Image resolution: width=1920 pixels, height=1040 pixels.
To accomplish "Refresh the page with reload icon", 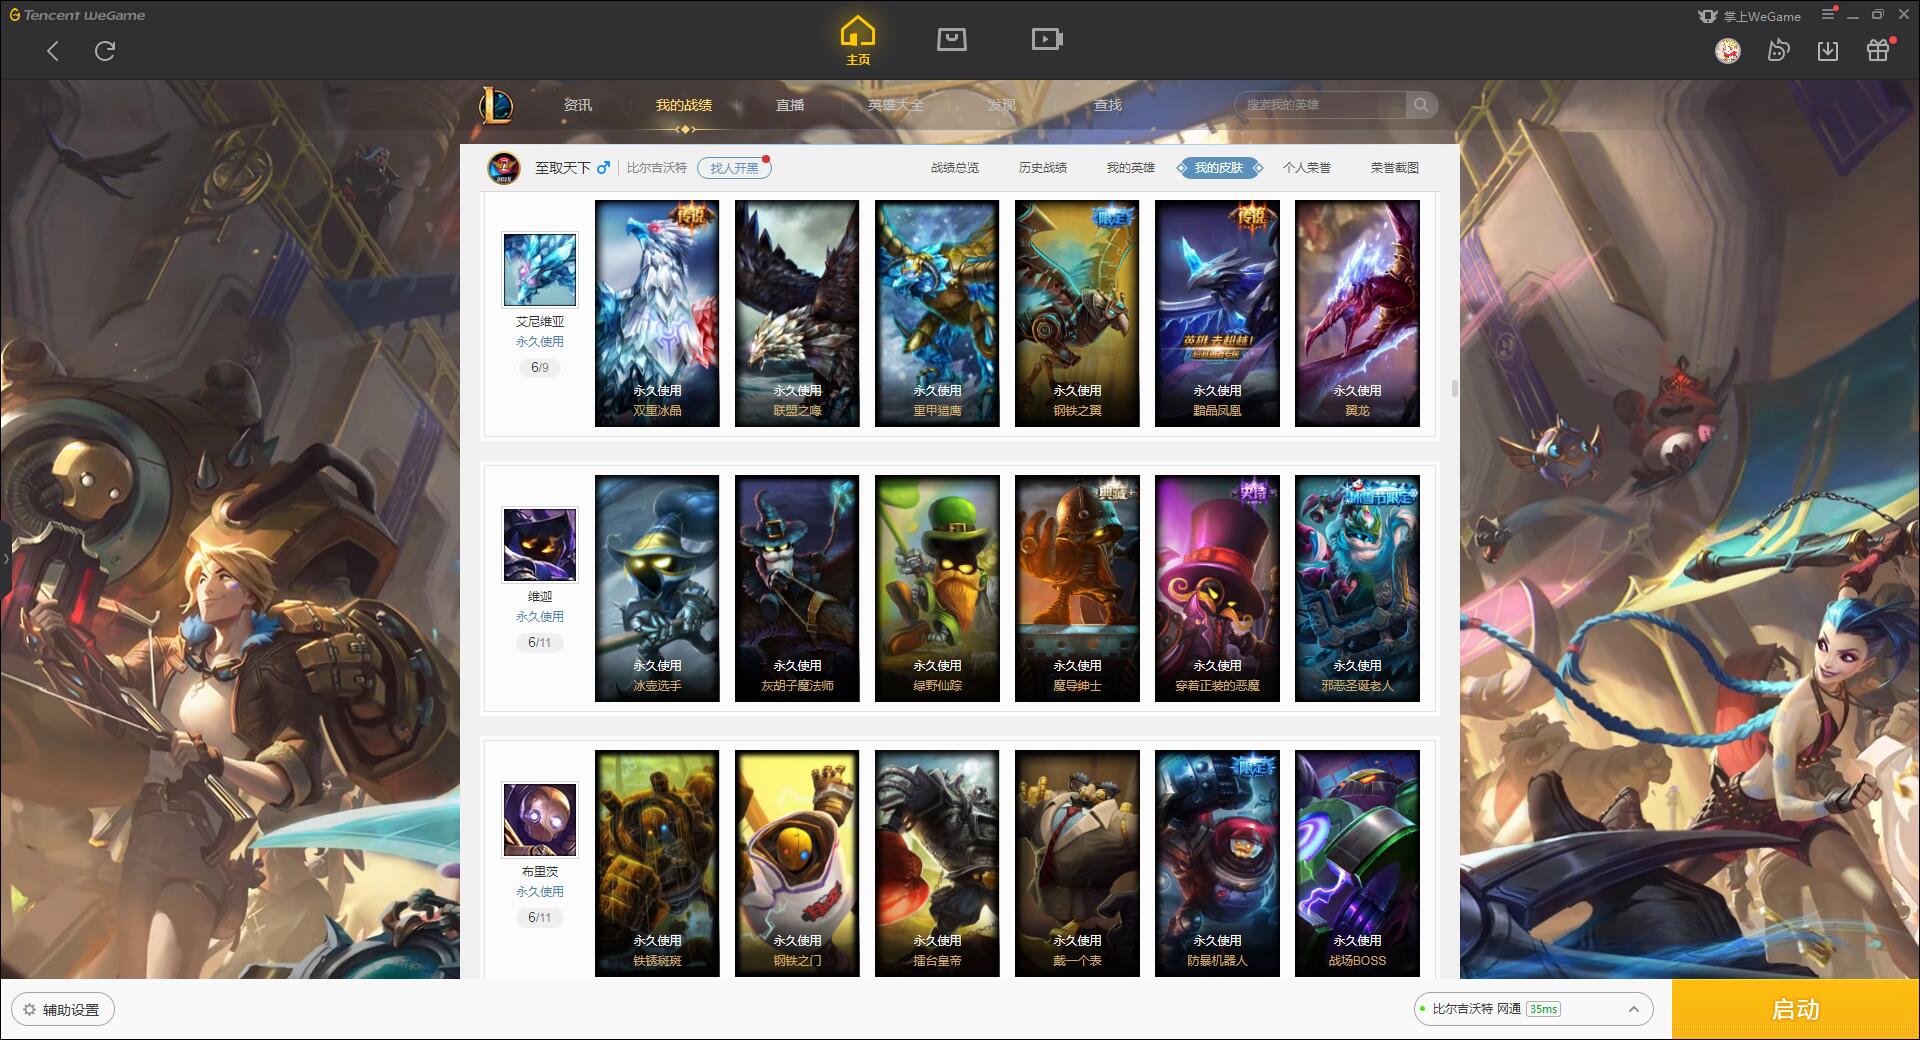I will pos(105,51).
